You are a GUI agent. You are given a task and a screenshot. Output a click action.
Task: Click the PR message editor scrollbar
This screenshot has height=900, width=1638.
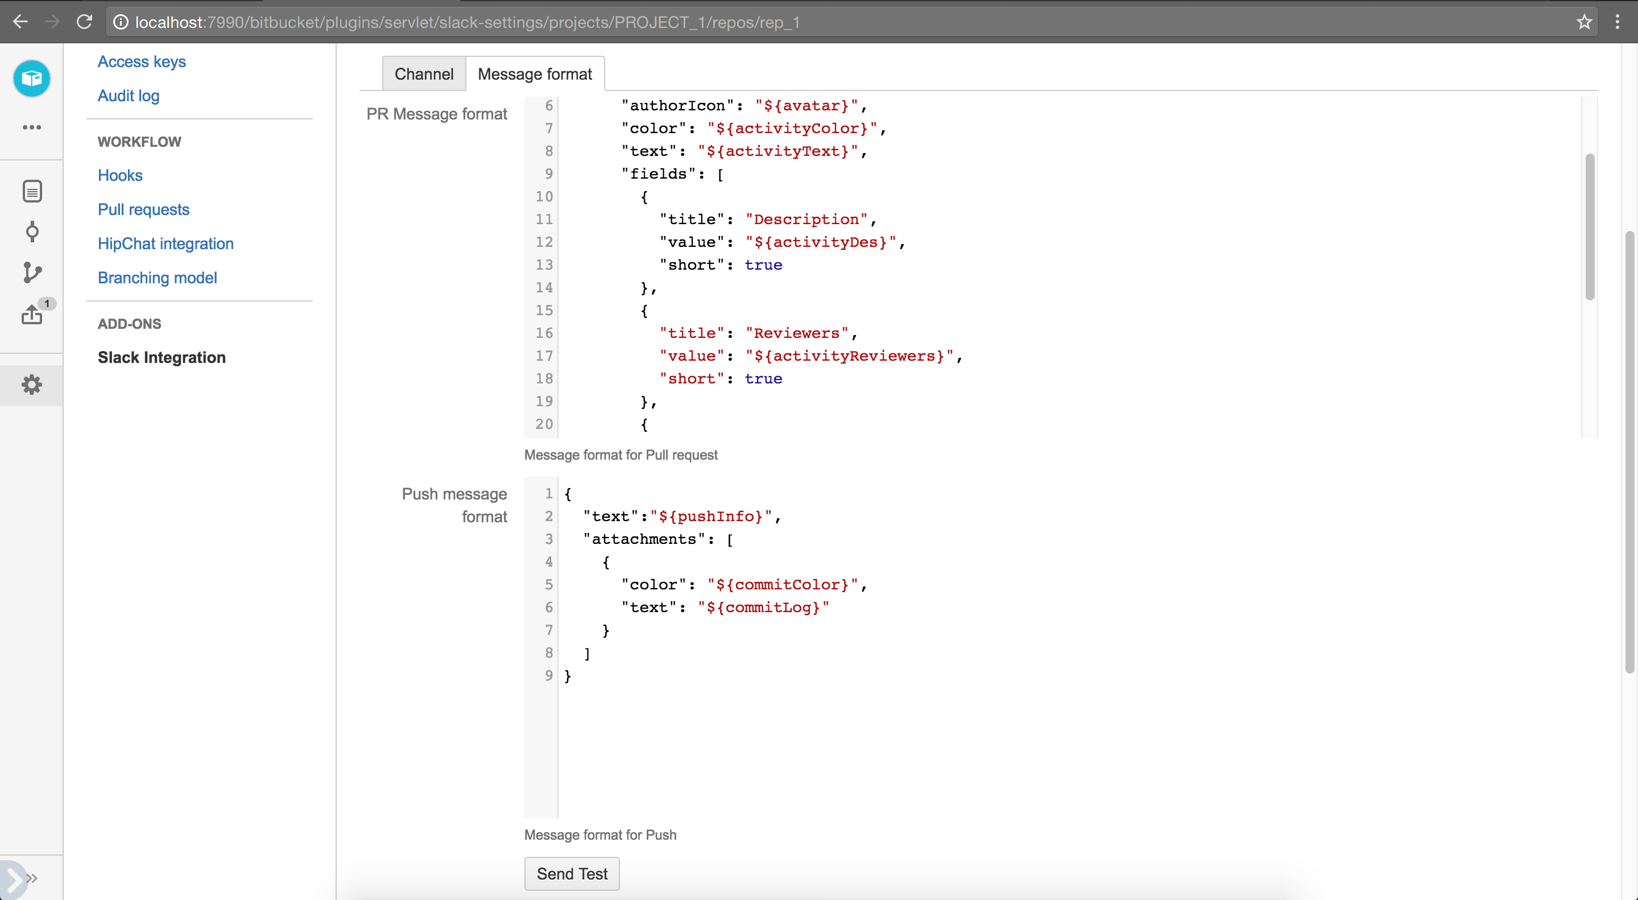pyautogui.click(x=1589, y=227)
